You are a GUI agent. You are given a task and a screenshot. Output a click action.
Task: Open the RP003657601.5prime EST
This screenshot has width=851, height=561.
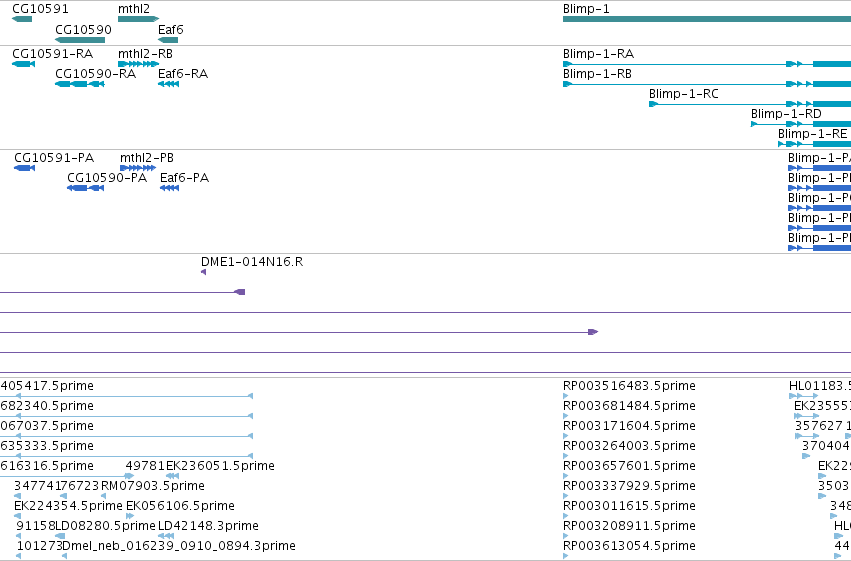click(x=566, y=476)
